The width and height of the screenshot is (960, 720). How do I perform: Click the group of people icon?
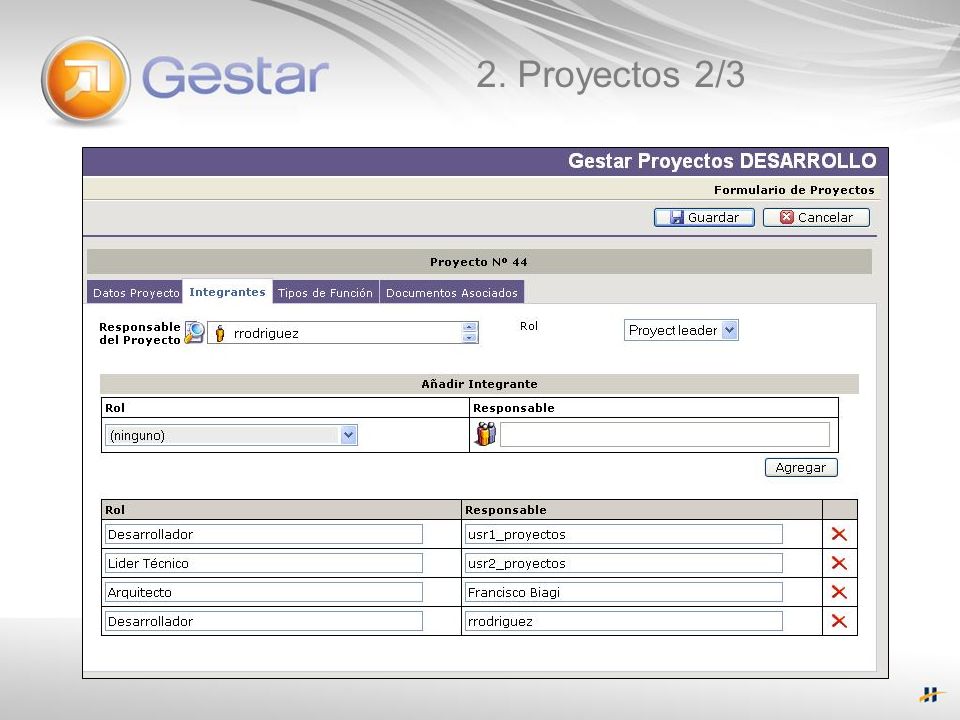[486, 434]
